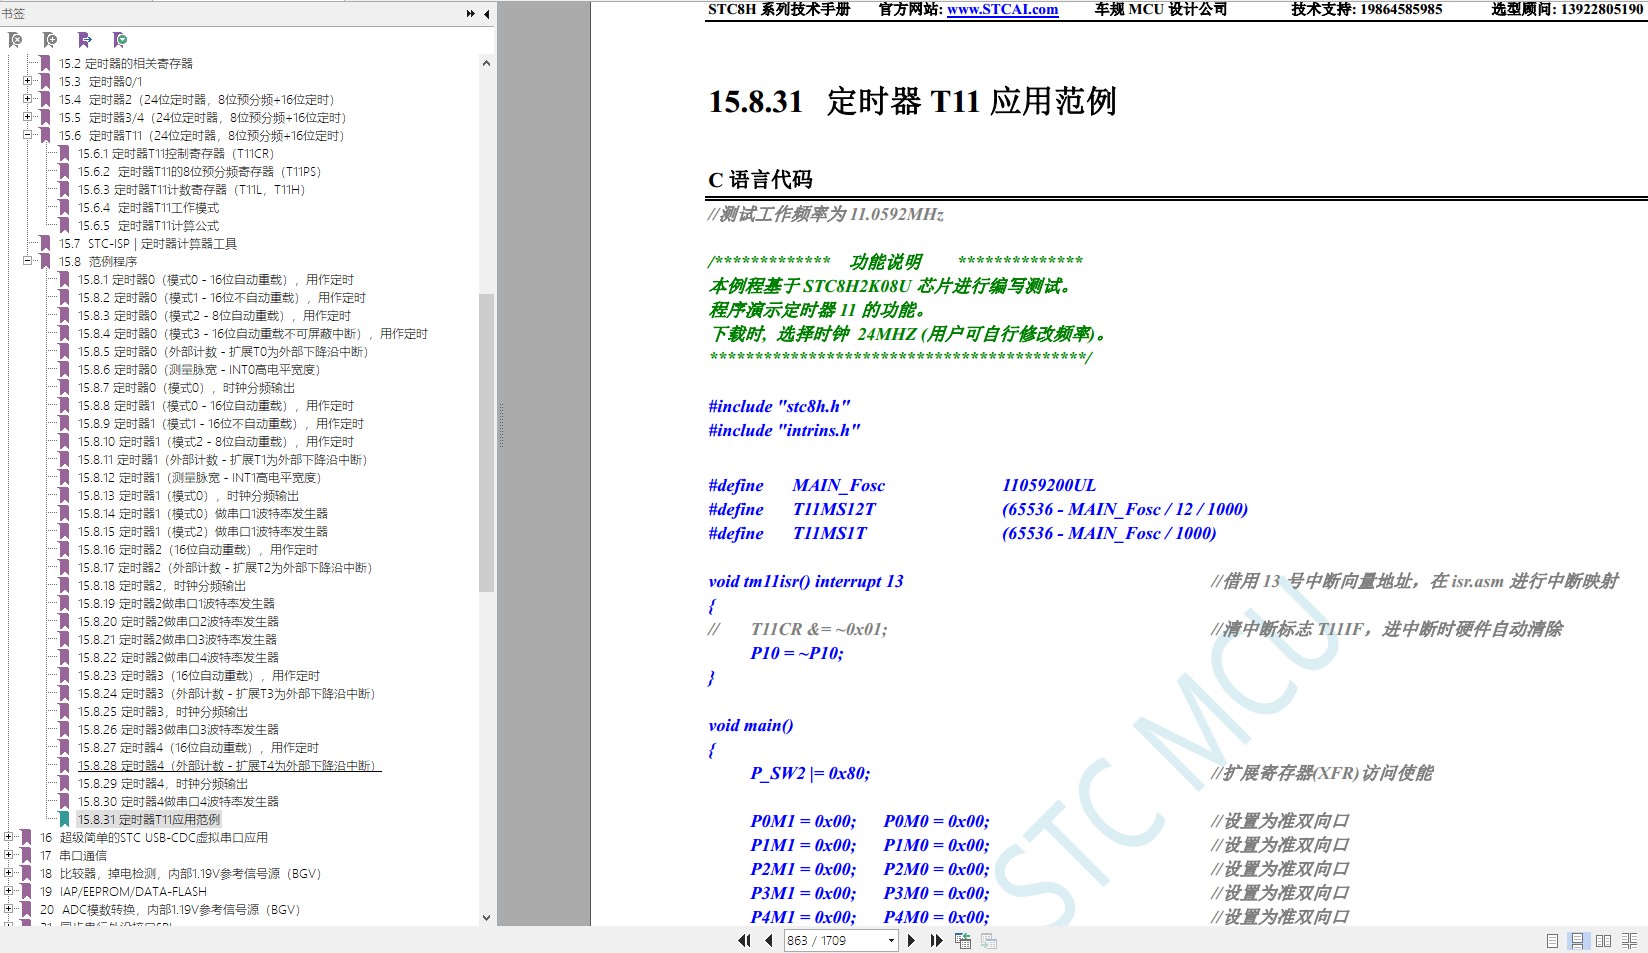The height and width of the screenshot is (953, 1648).
Task: Switch to continuous facing view
Action: click(1629, 941)
